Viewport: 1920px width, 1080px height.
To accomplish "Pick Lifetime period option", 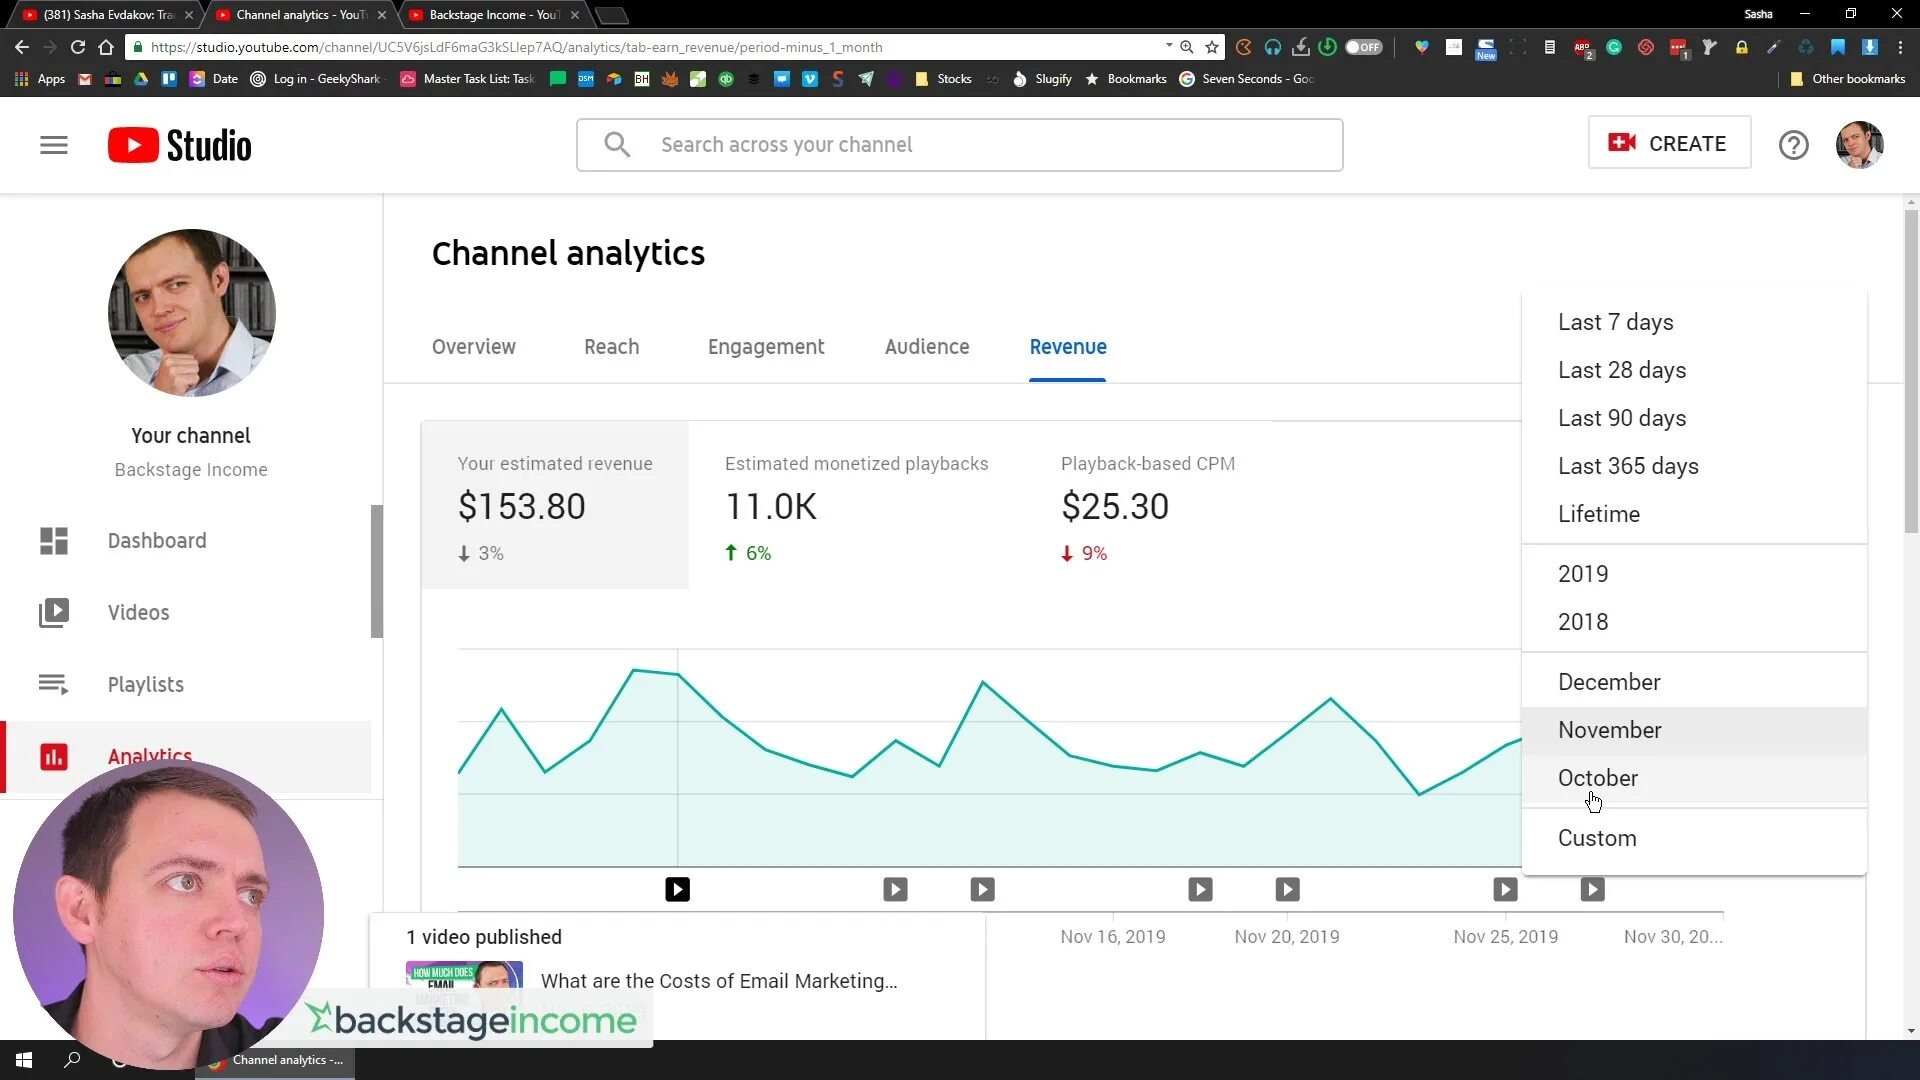I will coord(1598,514).
